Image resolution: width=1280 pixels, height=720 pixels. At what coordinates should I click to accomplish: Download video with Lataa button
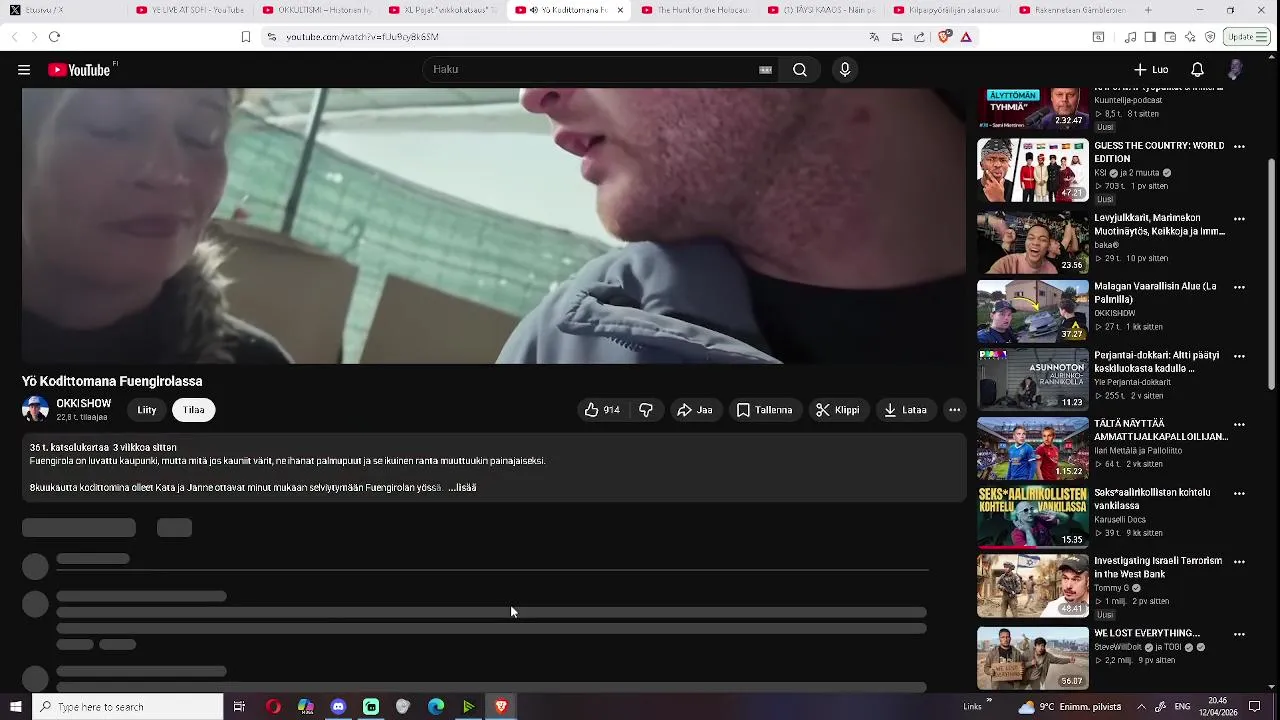tap(906, 410)
